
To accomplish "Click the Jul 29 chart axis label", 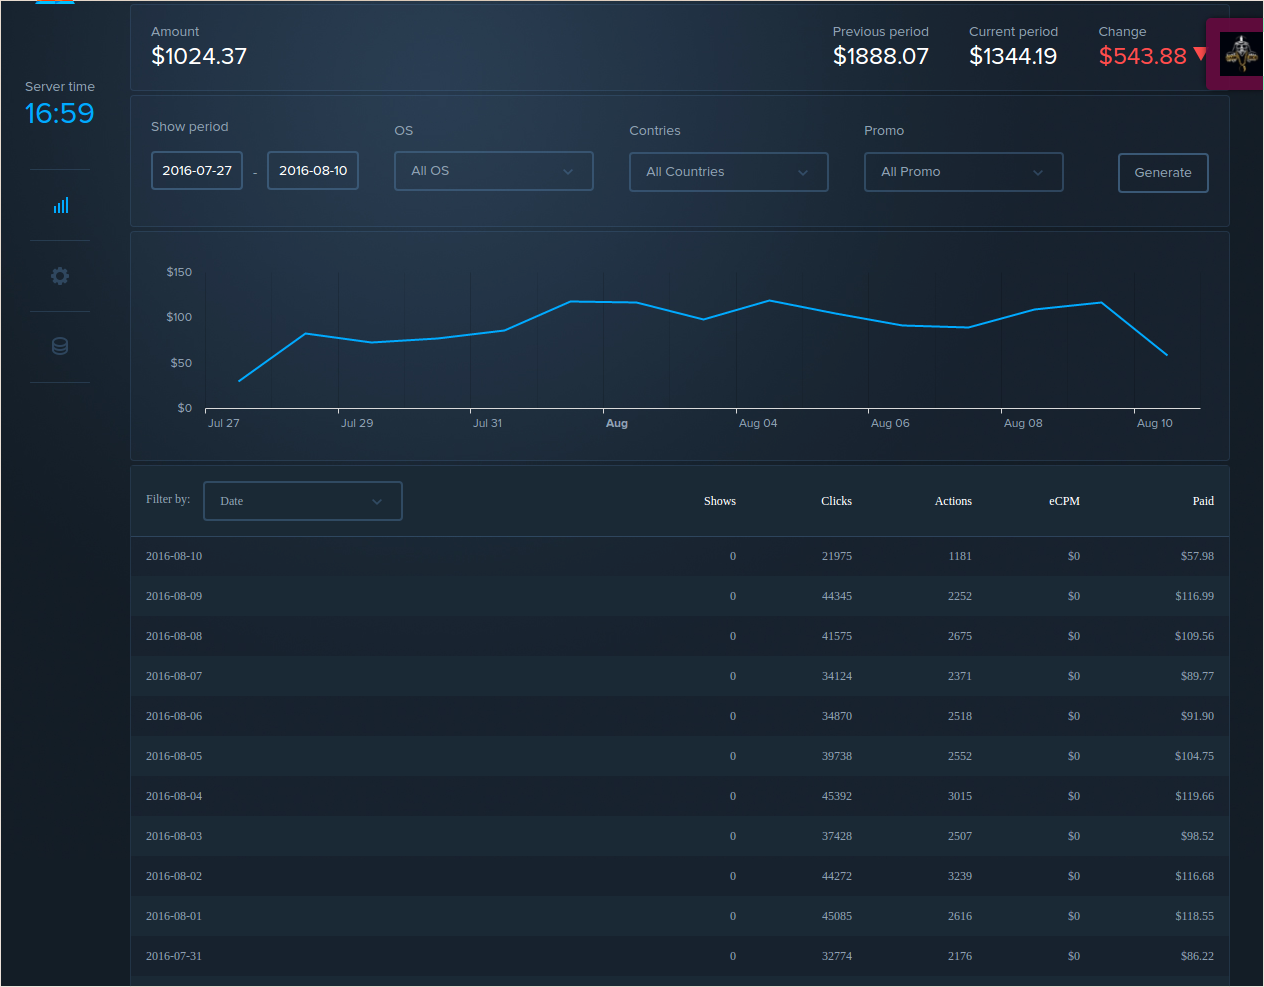I will click(357, 423).
